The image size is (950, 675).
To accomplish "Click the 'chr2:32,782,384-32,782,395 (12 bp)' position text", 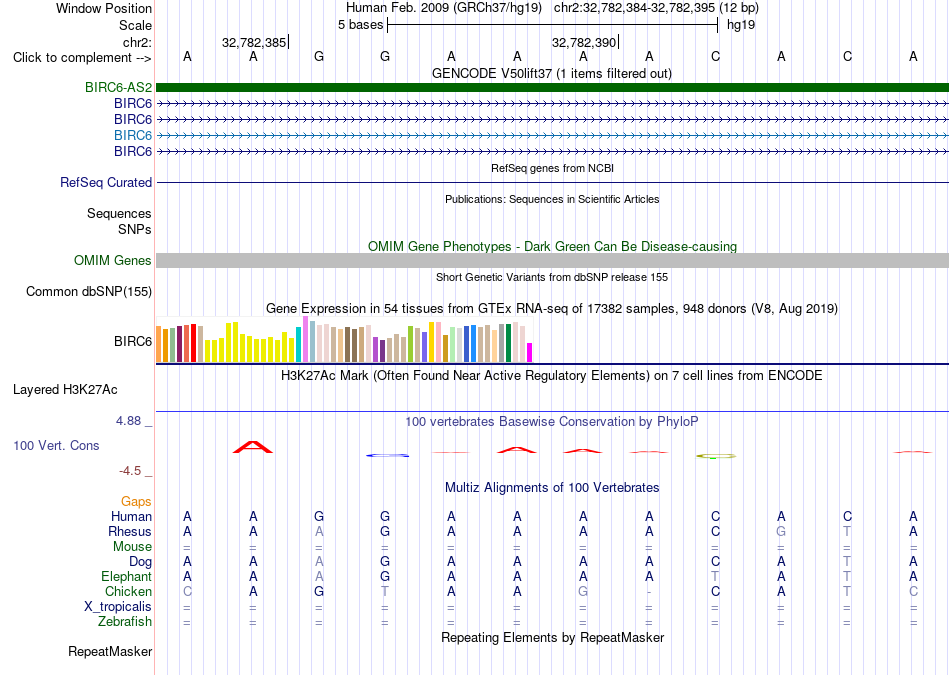I will (x=656, y=8).
